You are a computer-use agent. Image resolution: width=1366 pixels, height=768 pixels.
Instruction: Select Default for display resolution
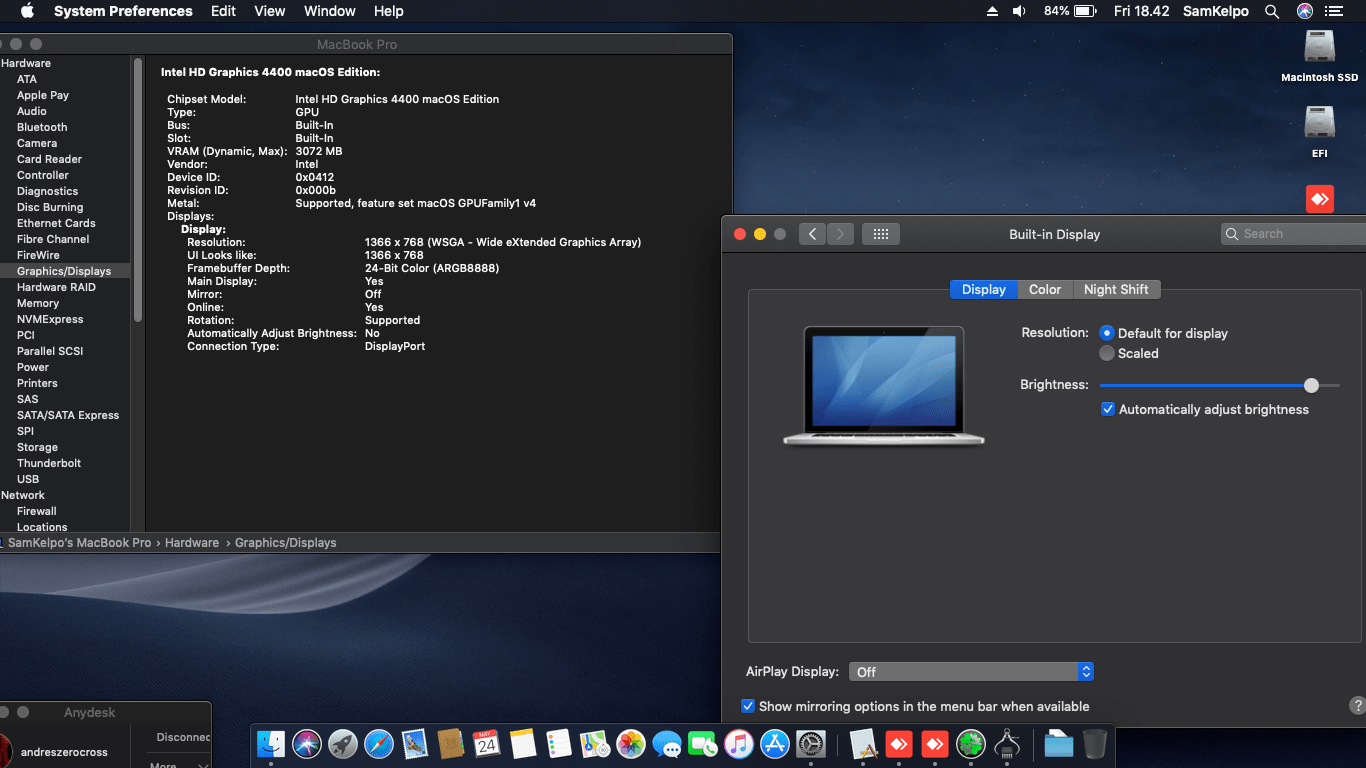[1107, 333]
